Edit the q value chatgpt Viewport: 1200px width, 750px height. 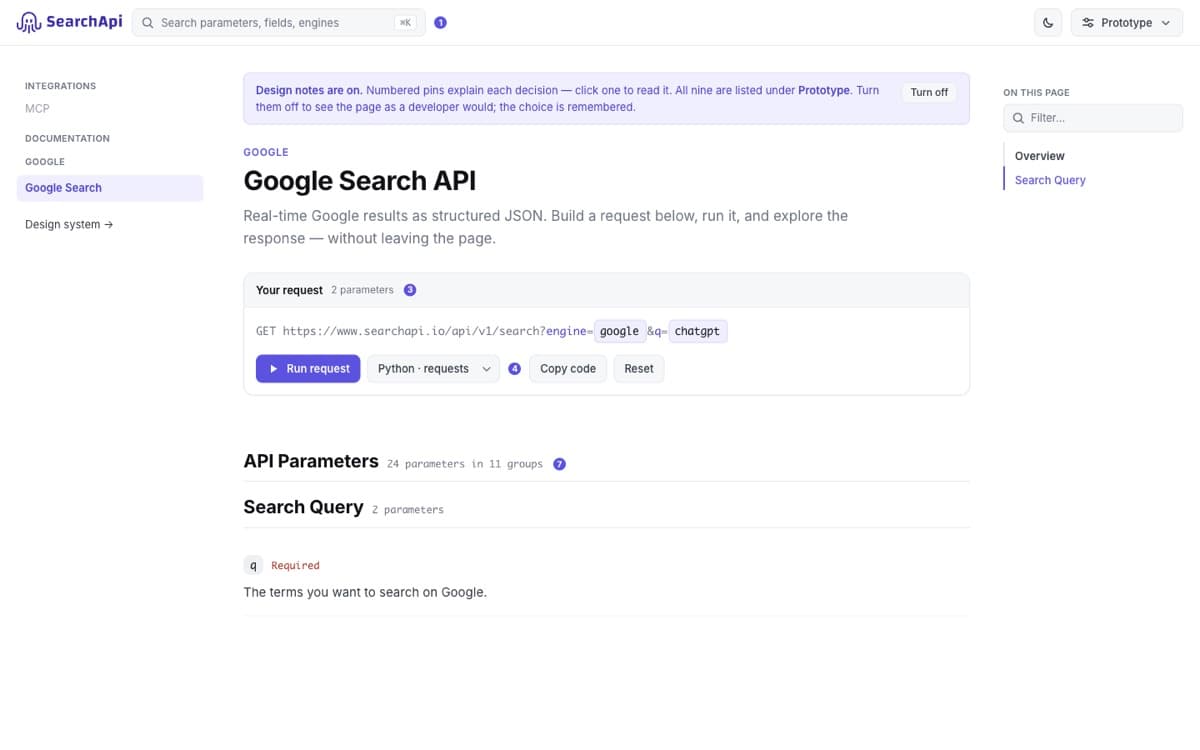pos(697,331)
